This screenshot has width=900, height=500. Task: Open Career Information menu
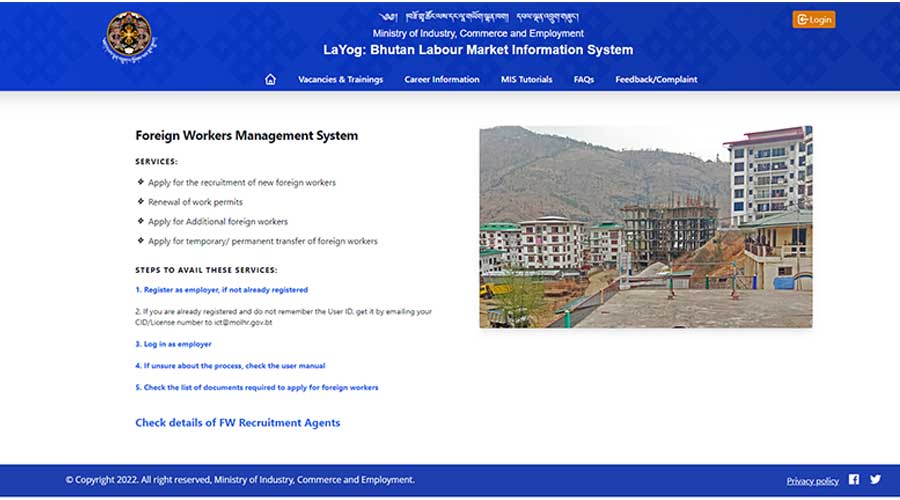[x=441, y=80]
